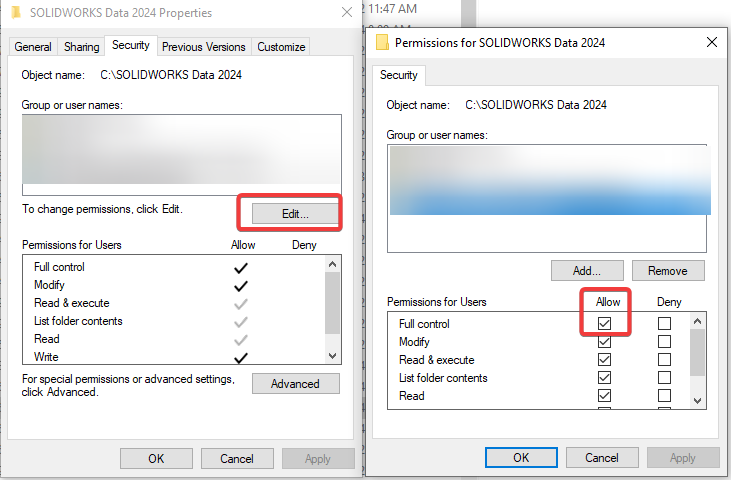Click Cancel in Properties window

(x=237, y=459)
